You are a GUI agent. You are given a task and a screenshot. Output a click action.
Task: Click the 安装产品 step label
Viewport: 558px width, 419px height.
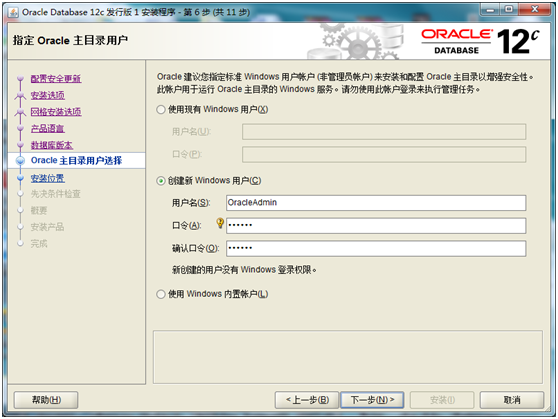pyautogui.click(x=47, y=227)
